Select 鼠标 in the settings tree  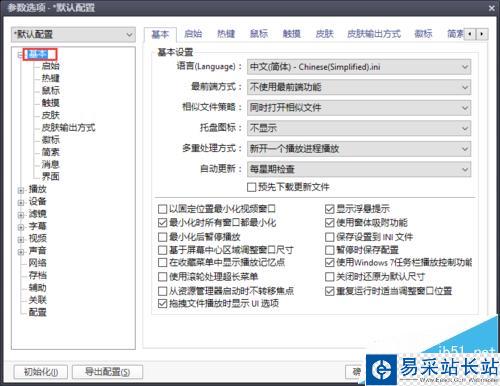(x=50, y=91)
